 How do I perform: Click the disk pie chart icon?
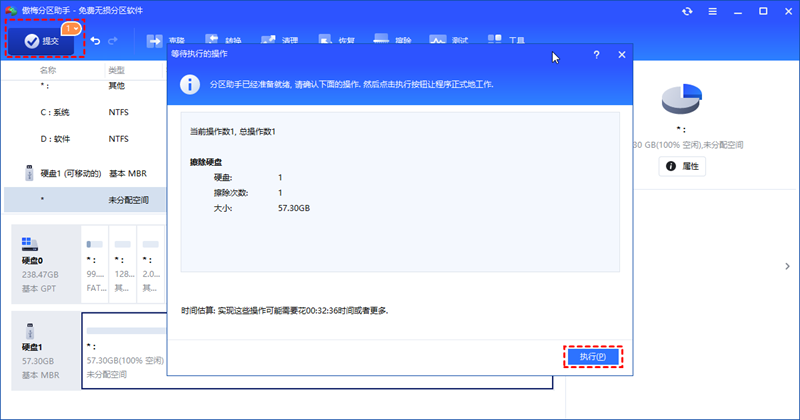682,99
